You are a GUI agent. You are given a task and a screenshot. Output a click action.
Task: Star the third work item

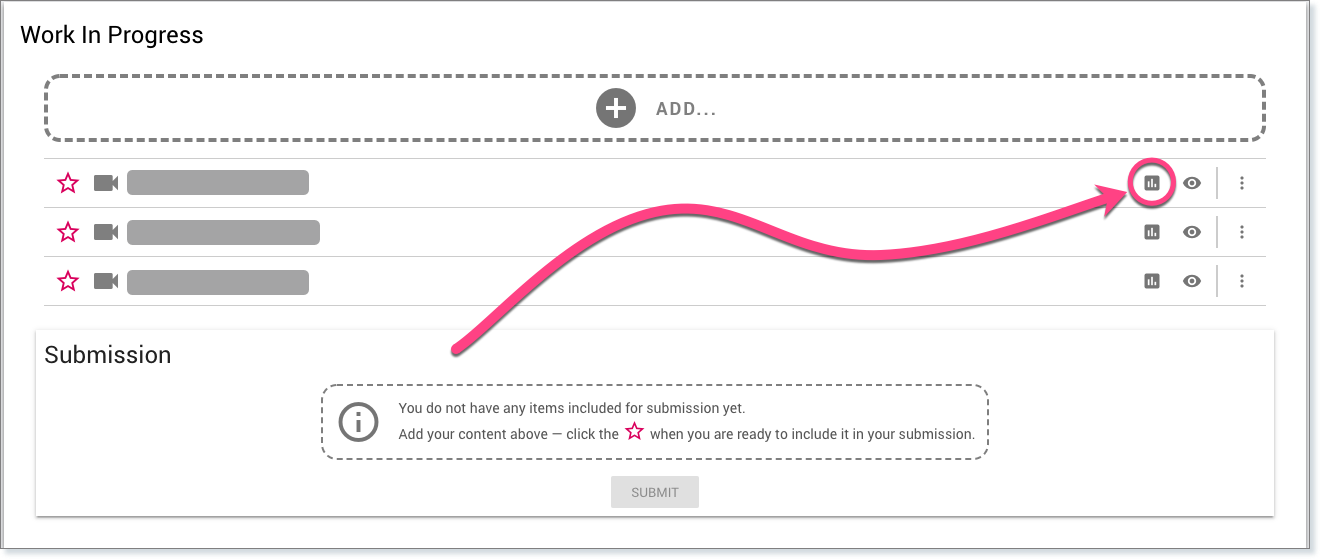pos(68,281)
